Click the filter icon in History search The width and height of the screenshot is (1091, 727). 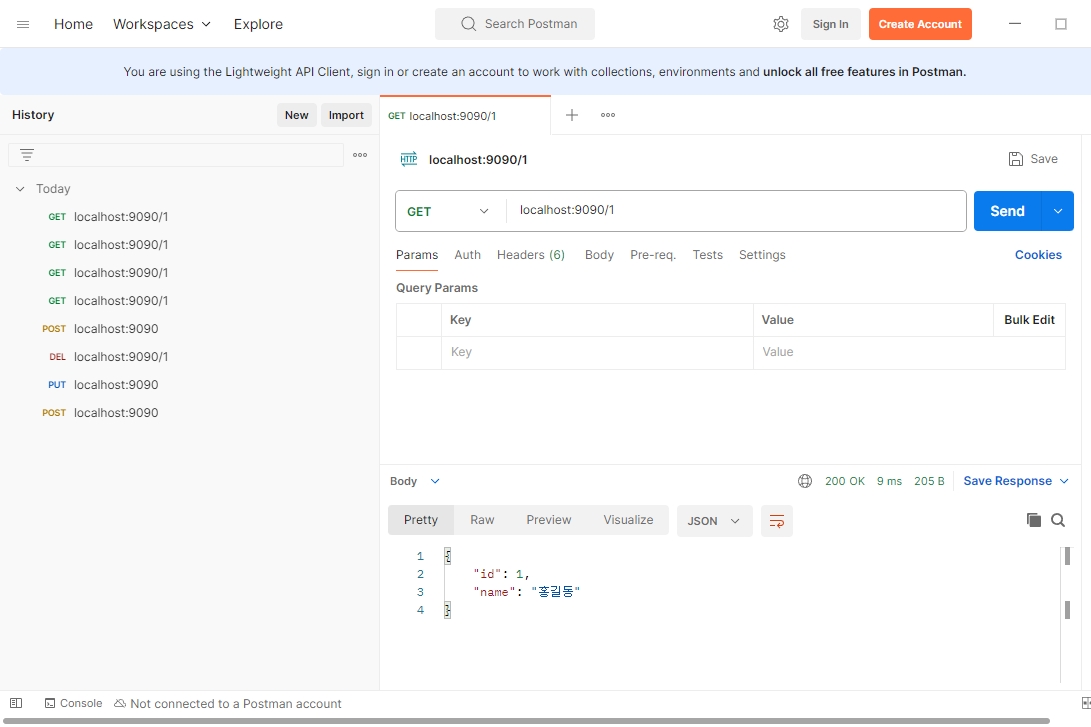point(26,154)
